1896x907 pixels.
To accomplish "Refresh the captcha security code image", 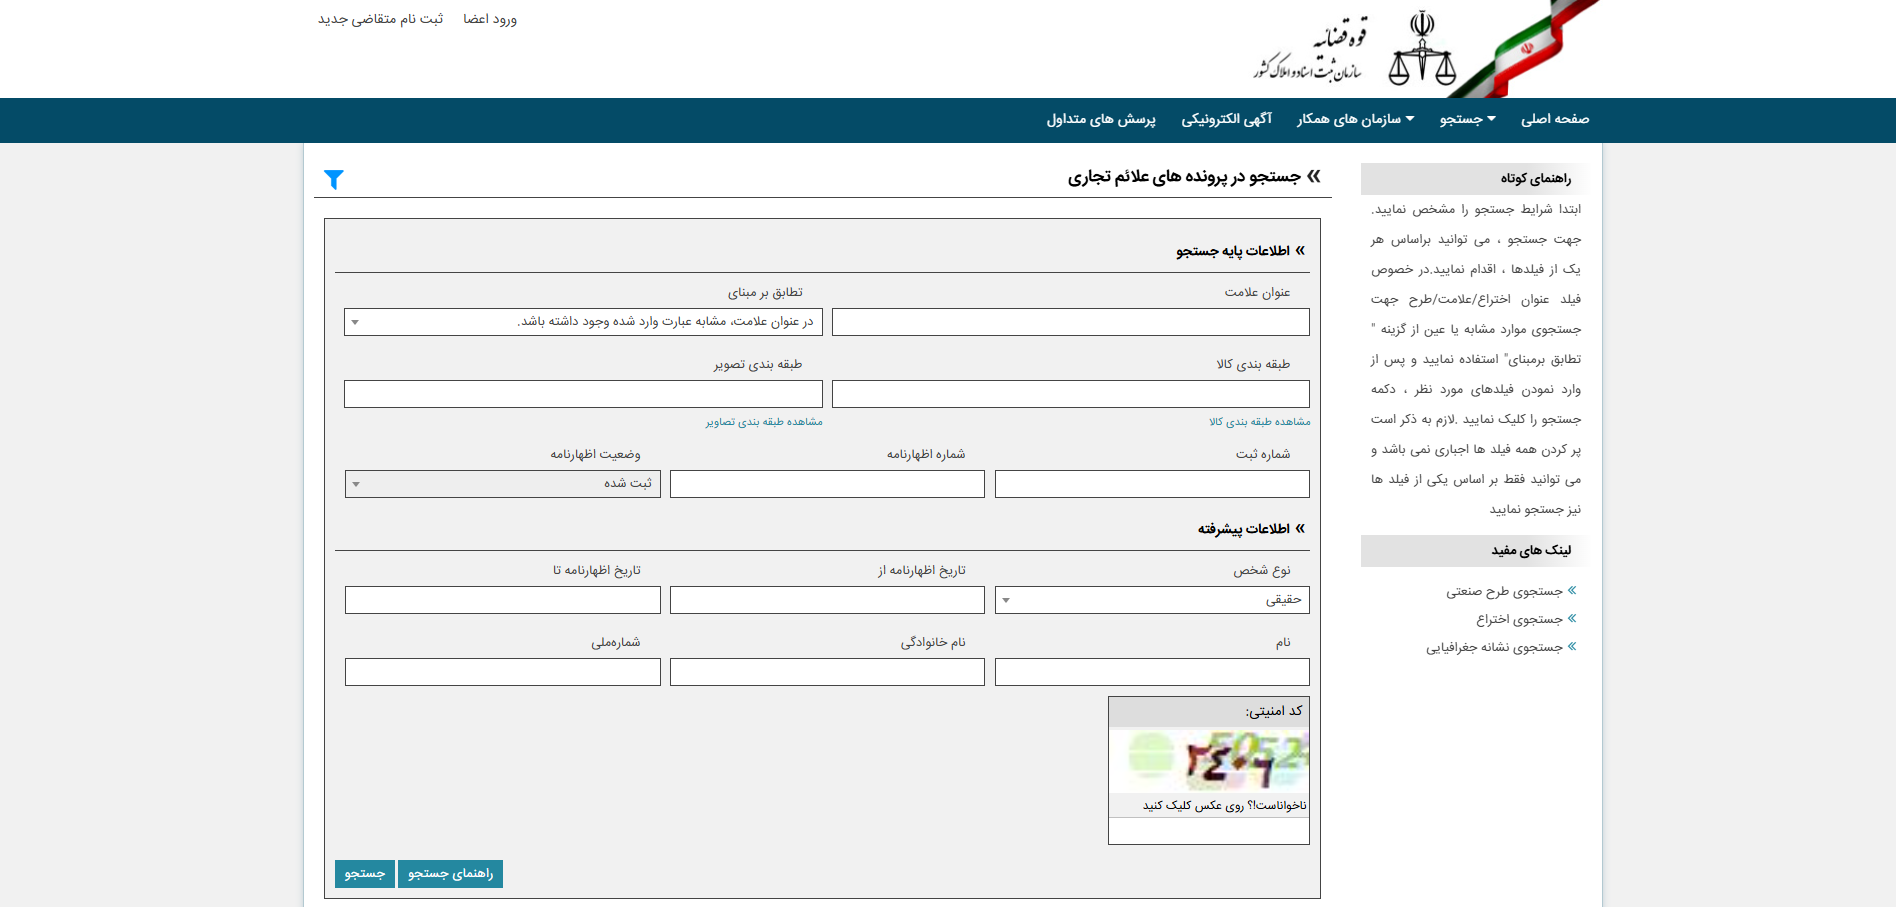I will (x=1208, y=761).
